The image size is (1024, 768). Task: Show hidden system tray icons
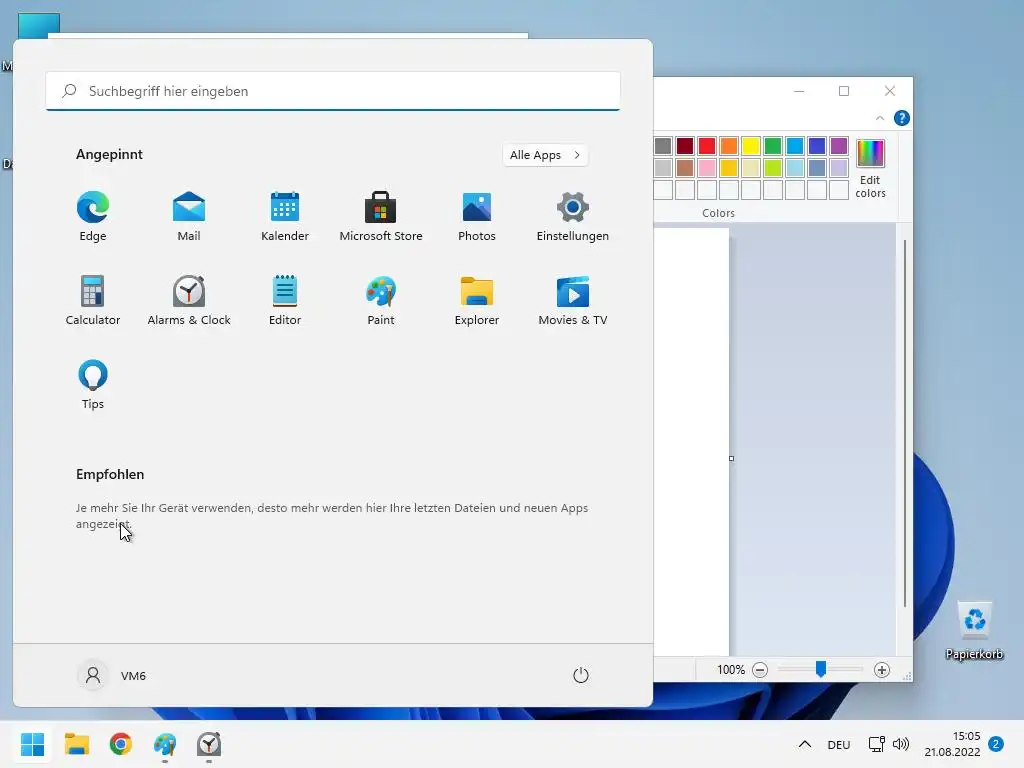pyautogui.click(x=805, y=744)
